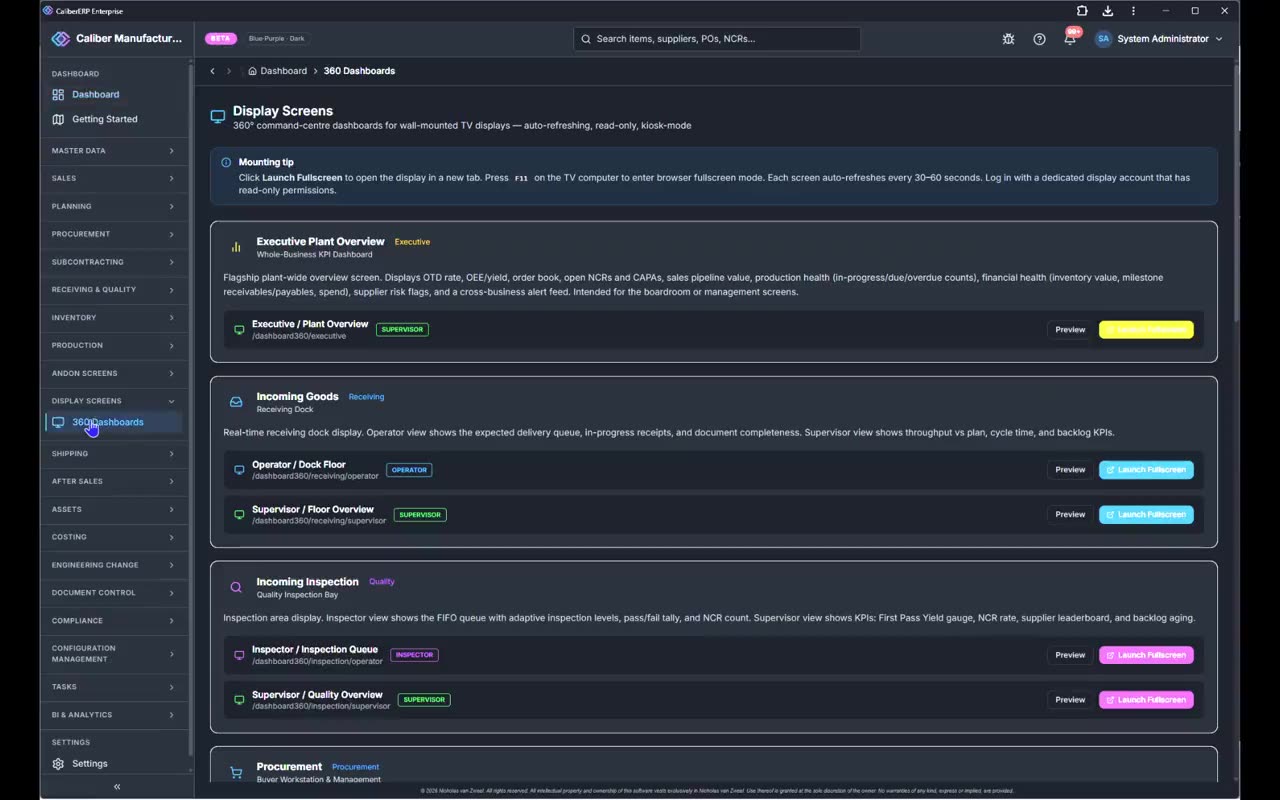The image size is (1280, 800).
Task: Click the Getting Started map icon
Action: tap(58, 119)
